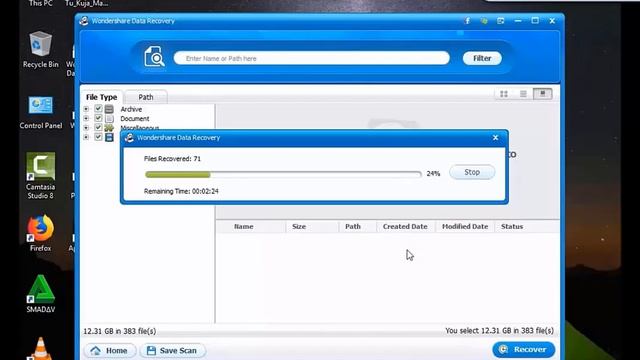Screen dimensions: 640x360
Task: Stop the recovery process
Action: (x=472, y=172)
